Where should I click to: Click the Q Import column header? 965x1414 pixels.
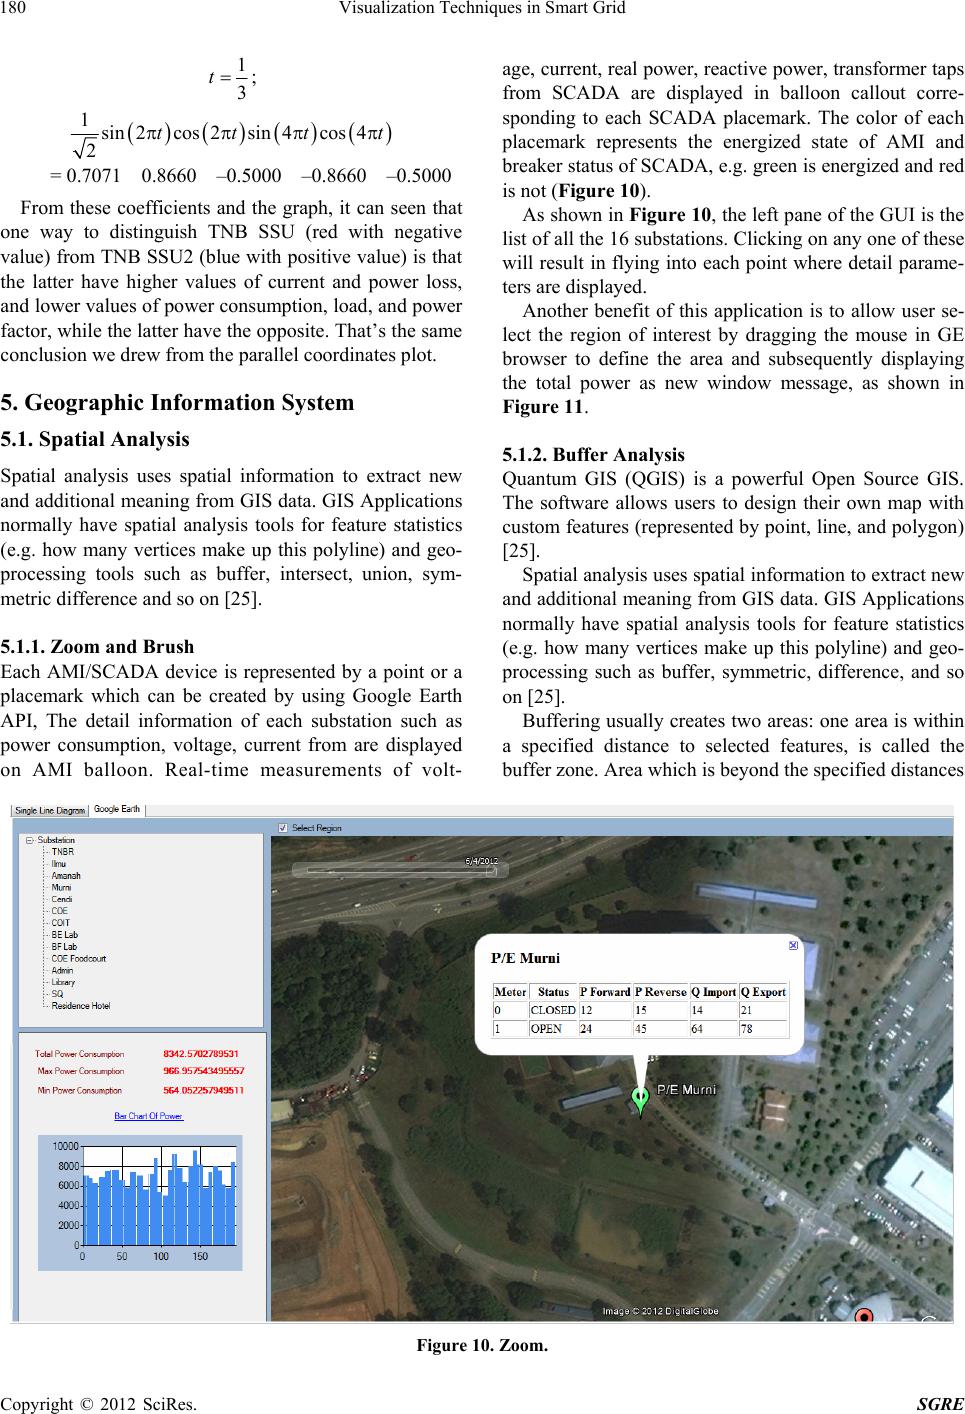coord(713,992)
